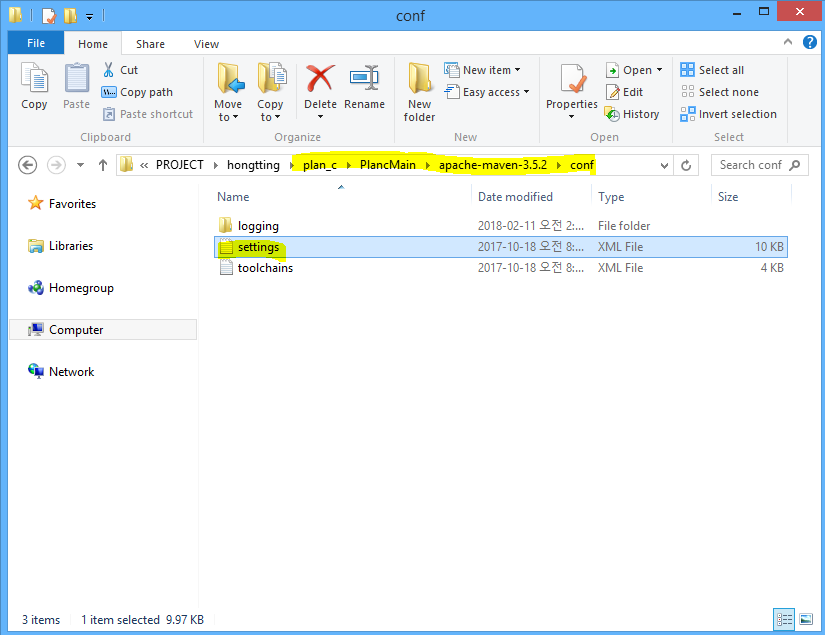The image size is (825, 635).
Task: Expand the address bar history dropdown
Action: pyautogui.click(x=663, y=165)
